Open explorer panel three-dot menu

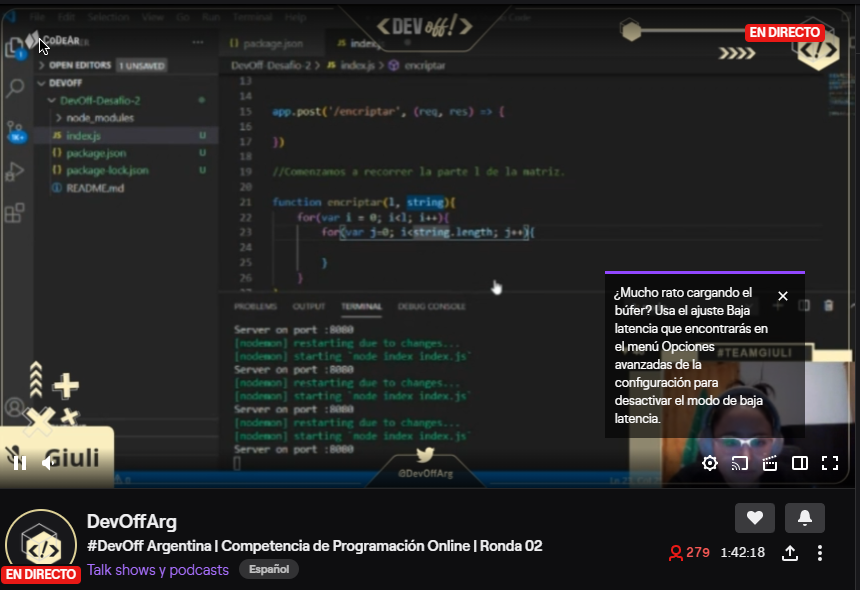coord(198,42)
